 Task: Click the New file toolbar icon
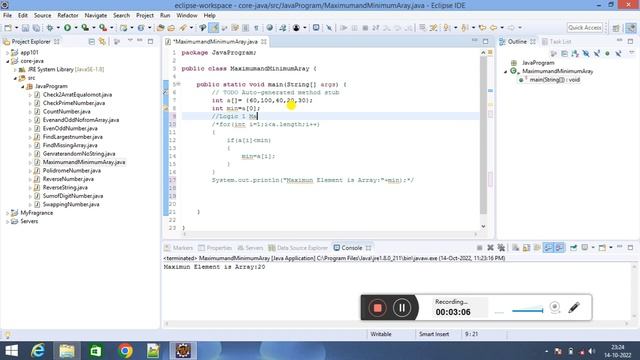7,28
